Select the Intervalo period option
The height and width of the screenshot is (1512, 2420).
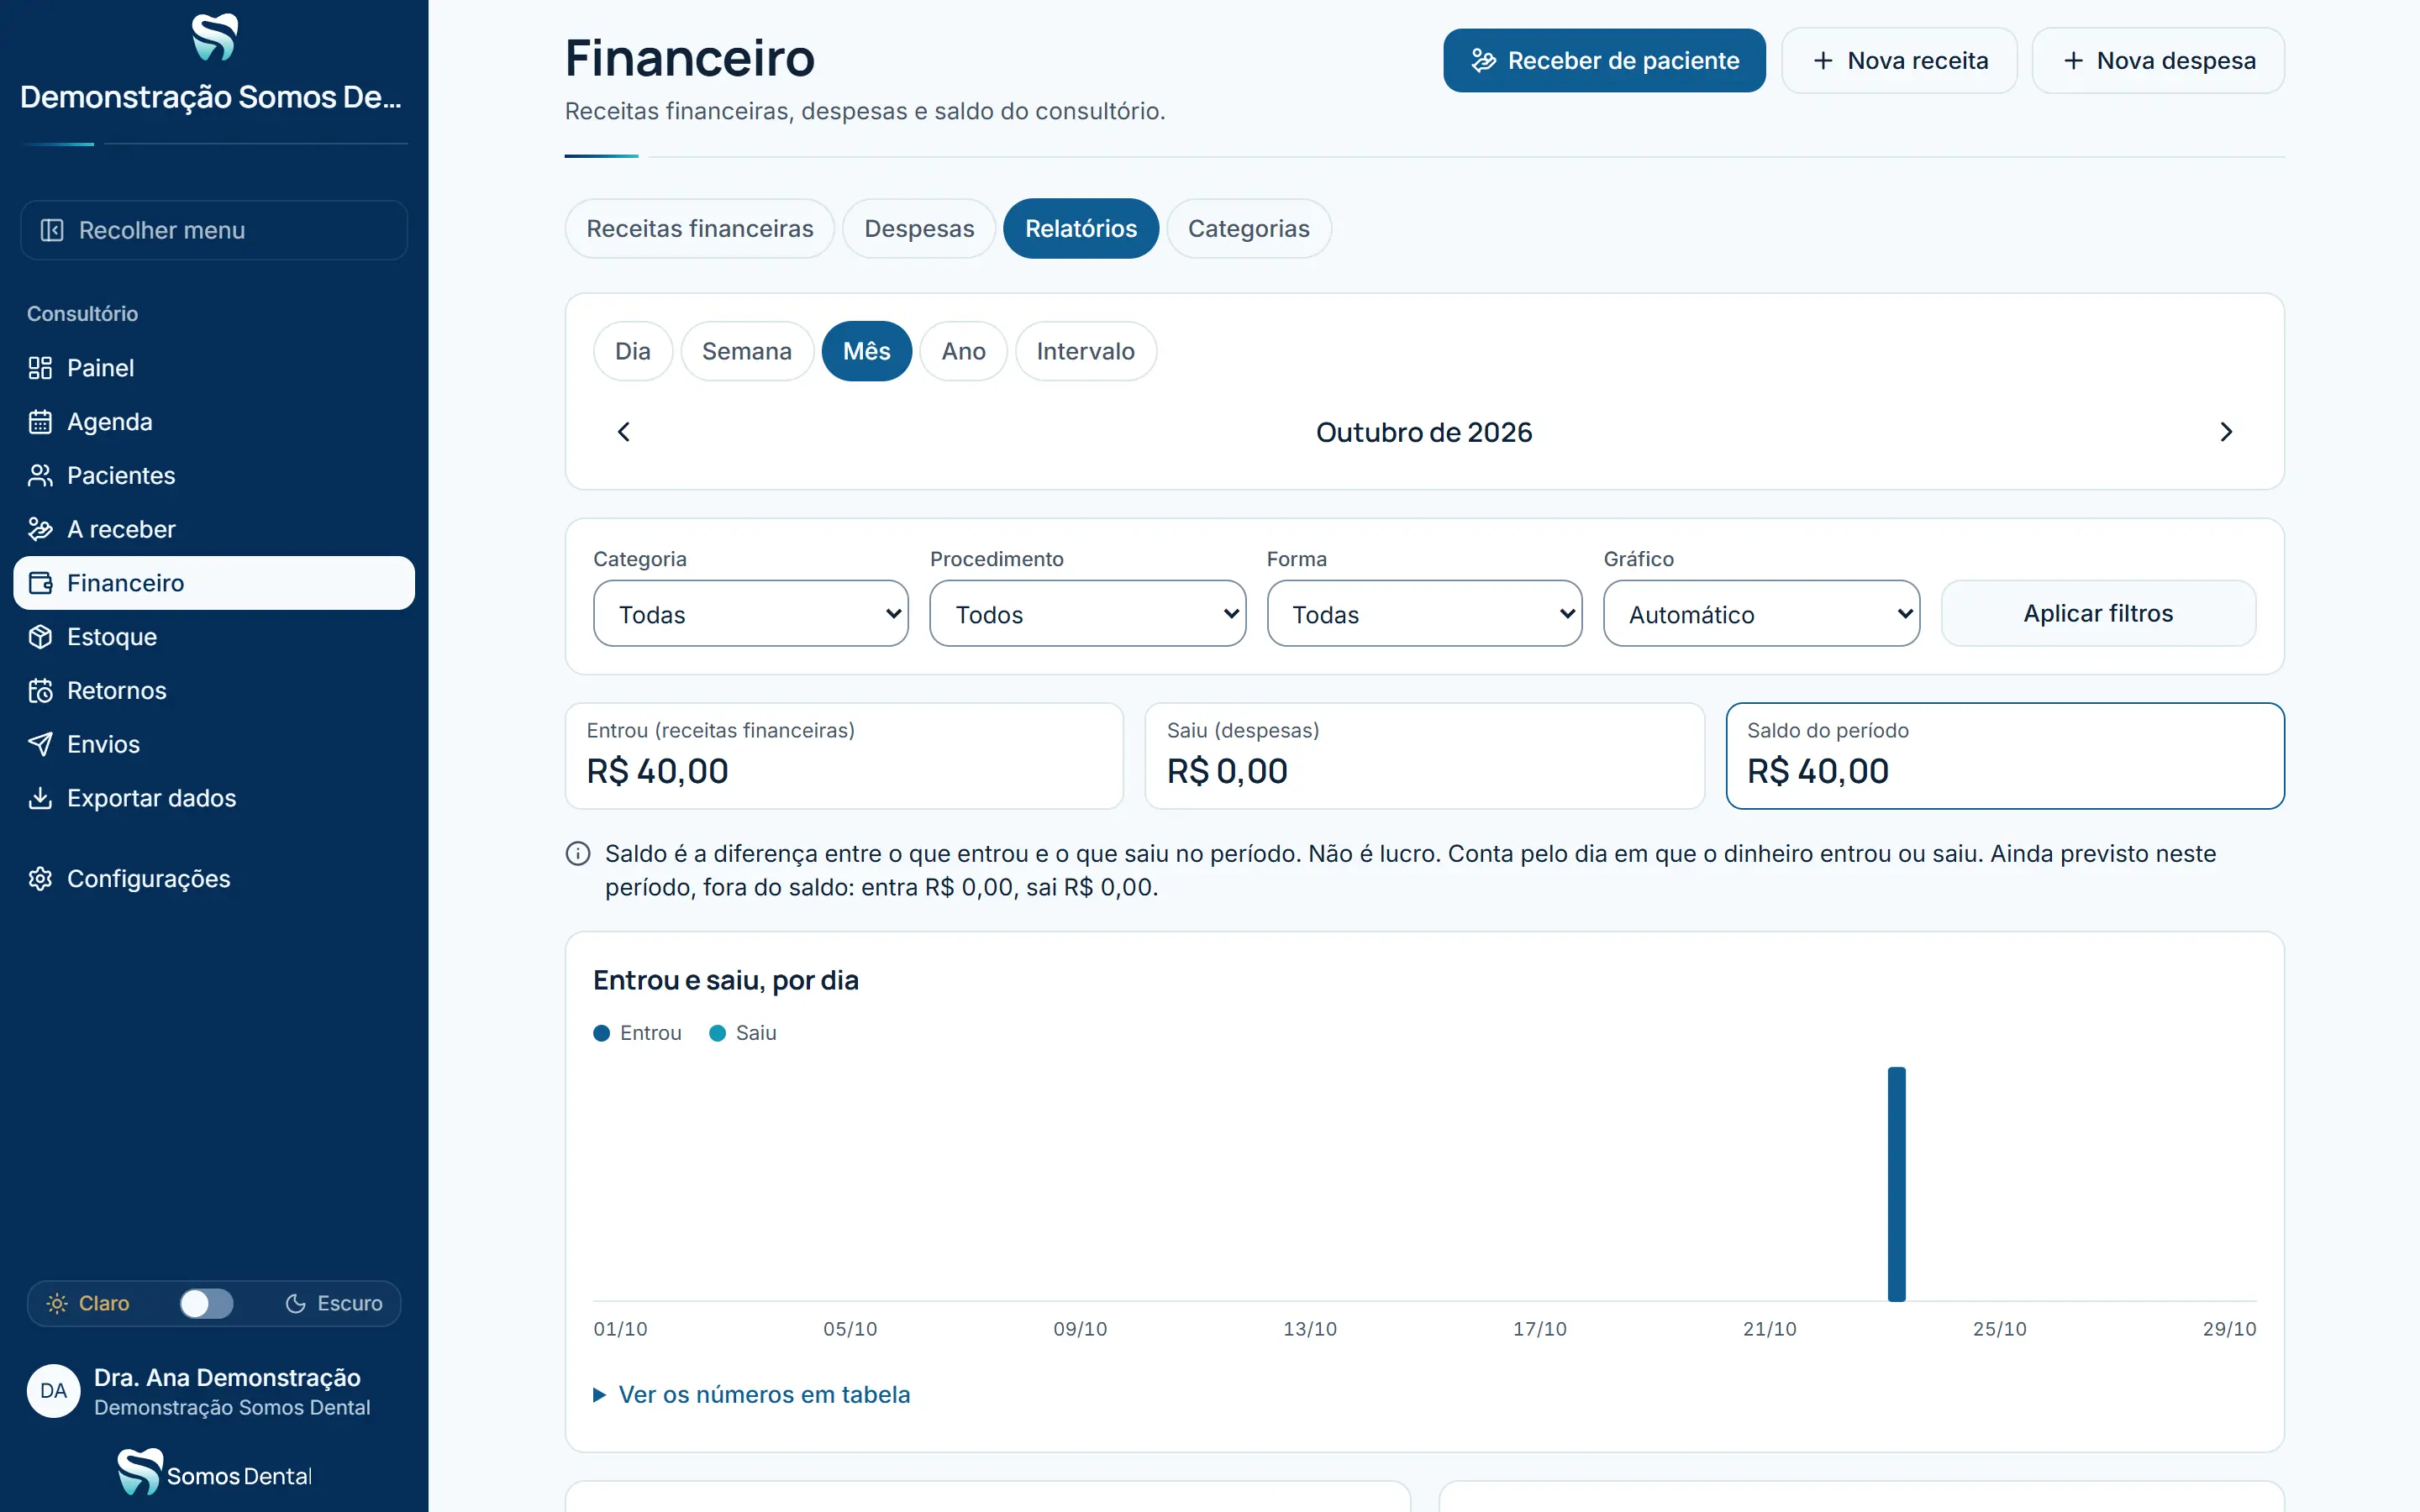(x=1086, y=351)
